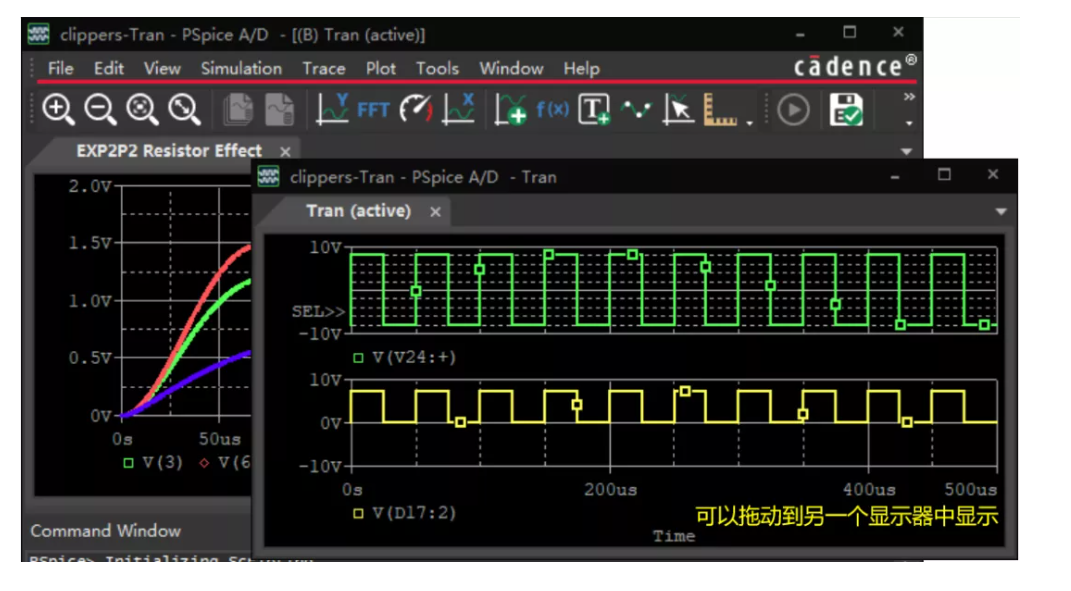1071x591 pixels.
Task: Show more toolbar items via chevron
Action: [x=908, y=97]
